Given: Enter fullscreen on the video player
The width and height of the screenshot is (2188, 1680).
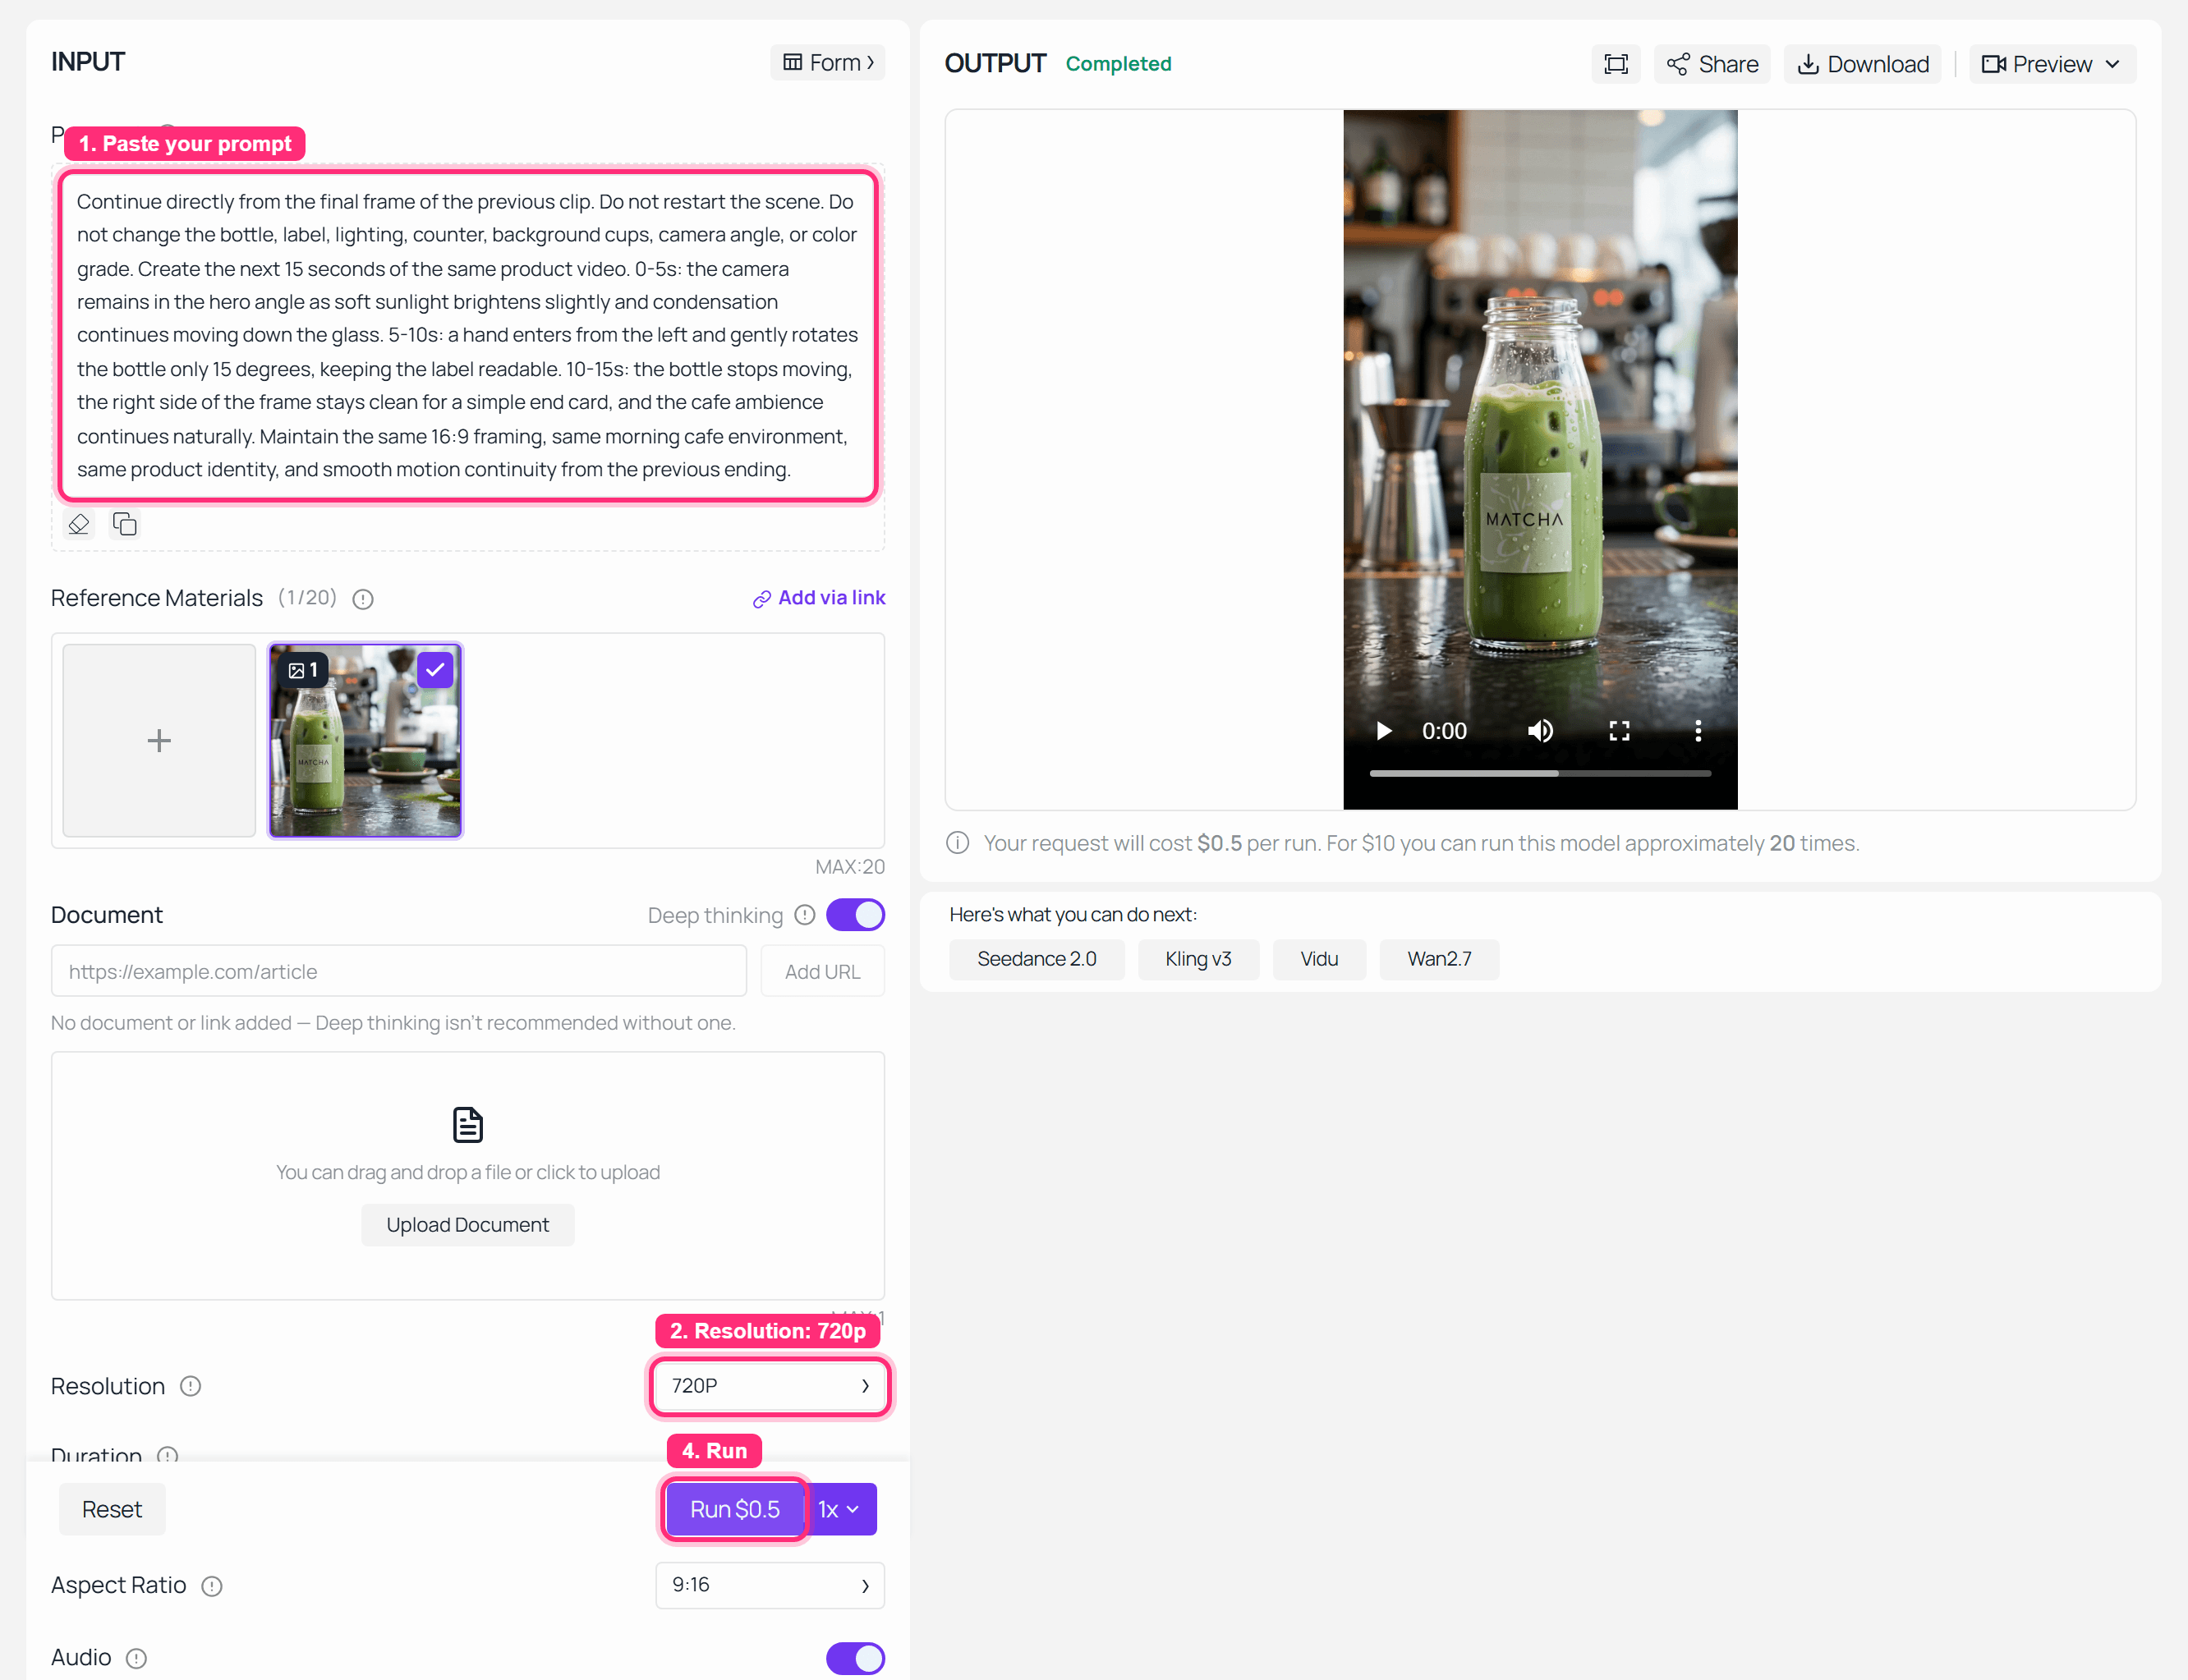Looking at the screenshot, I should [x=1619, y=731].
